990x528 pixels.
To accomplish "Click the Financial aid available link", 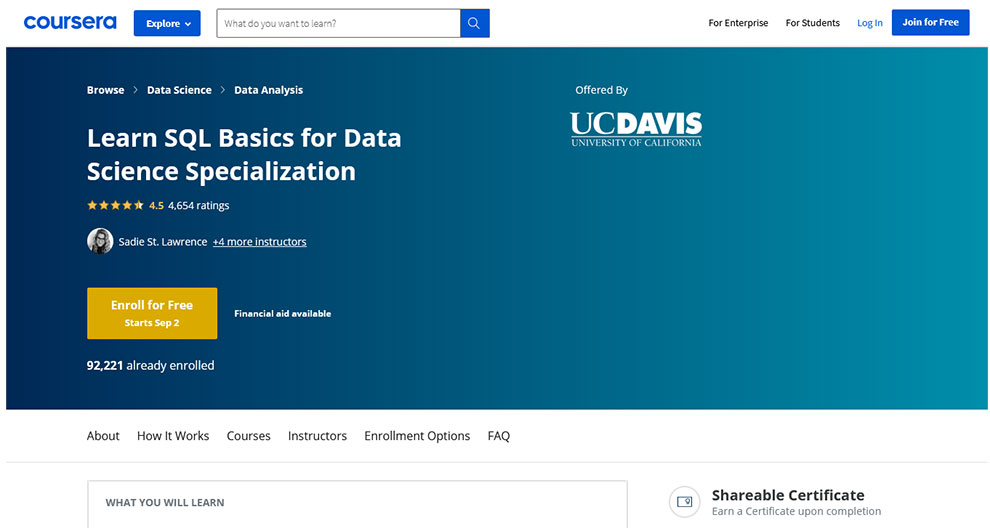I will point(282,313).
